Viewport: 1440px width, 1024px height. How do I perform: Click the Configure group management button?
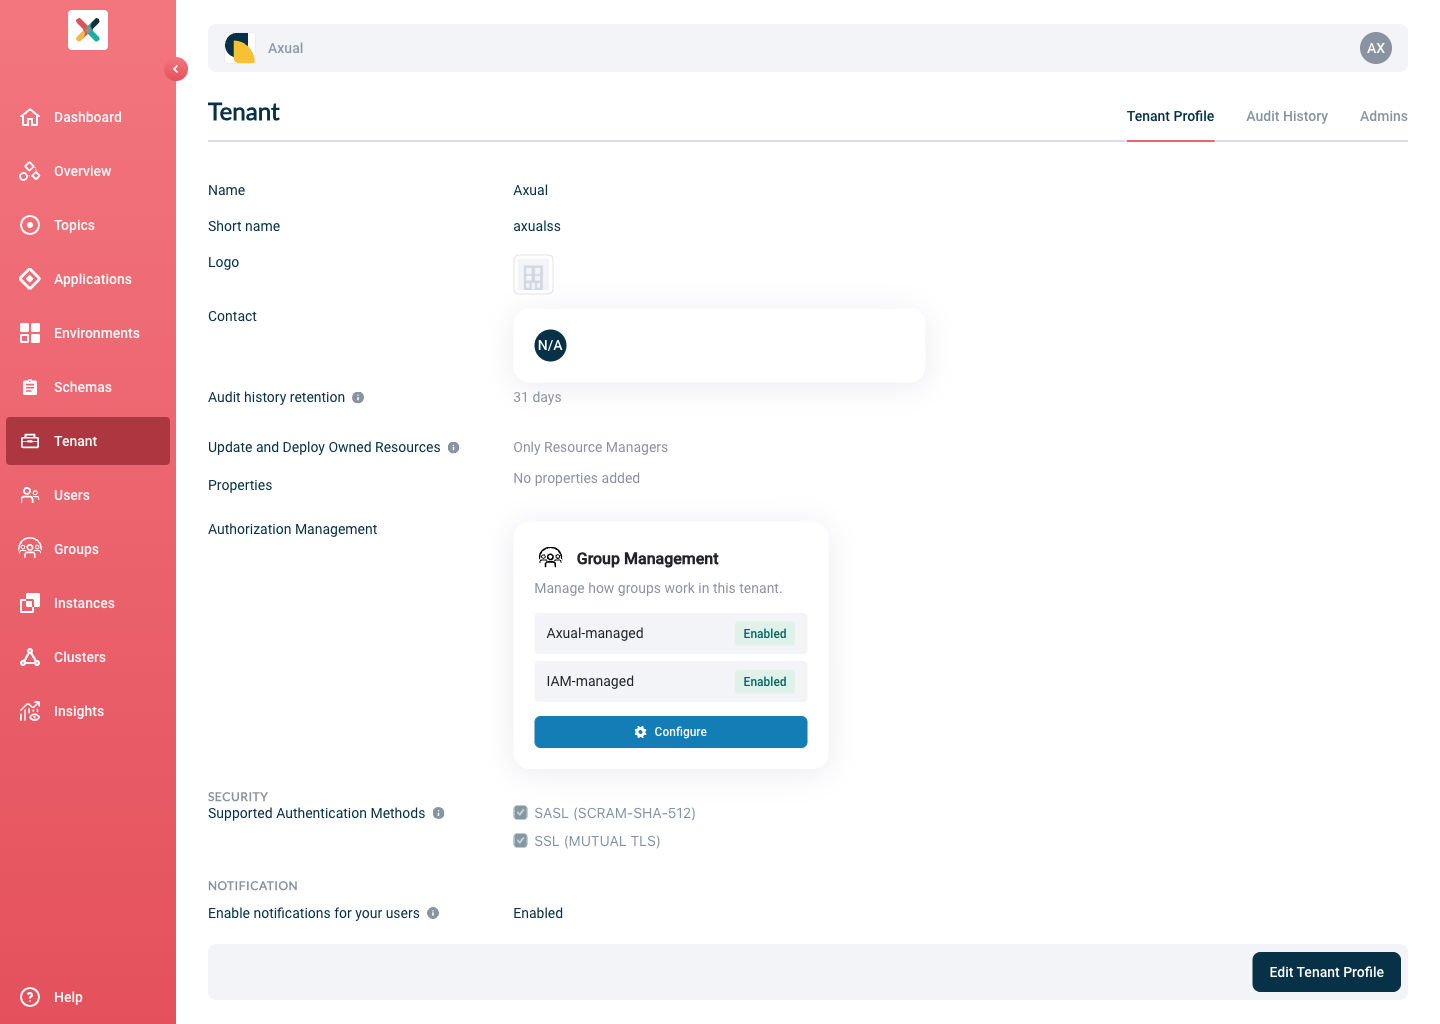tap(671, 732)
